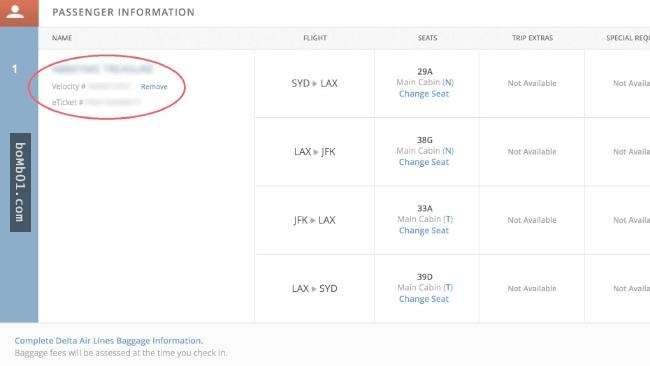
Task: Click Trip Extras Not Available for SYD-LAX
Action: click(532, 83)
